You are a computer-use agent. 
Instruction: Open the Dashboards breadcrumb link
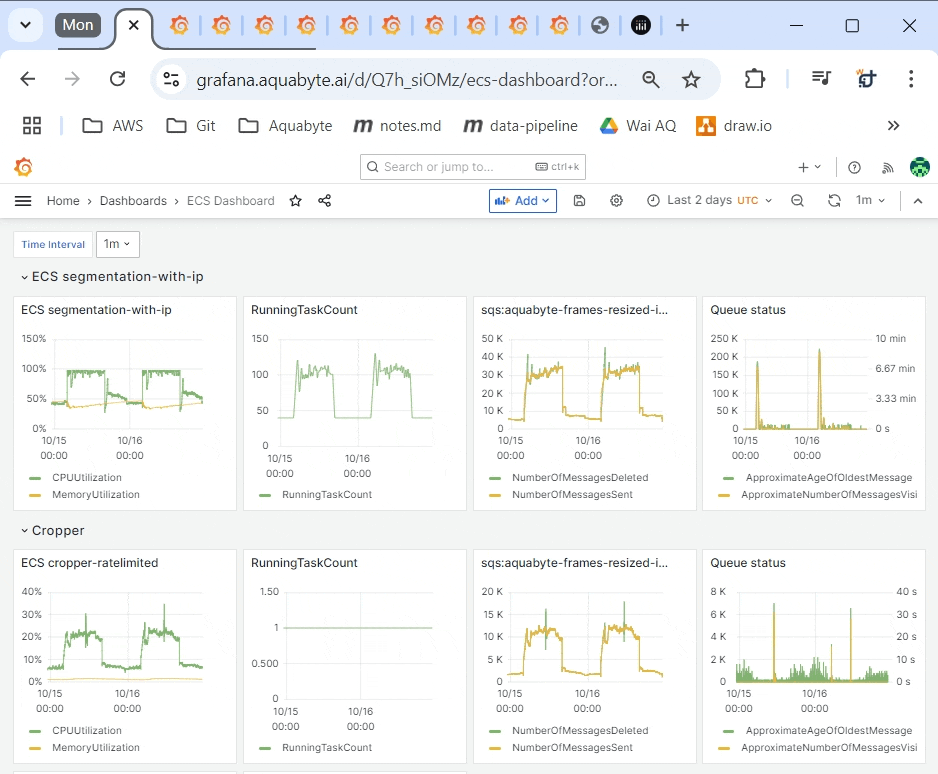point(133,201)
